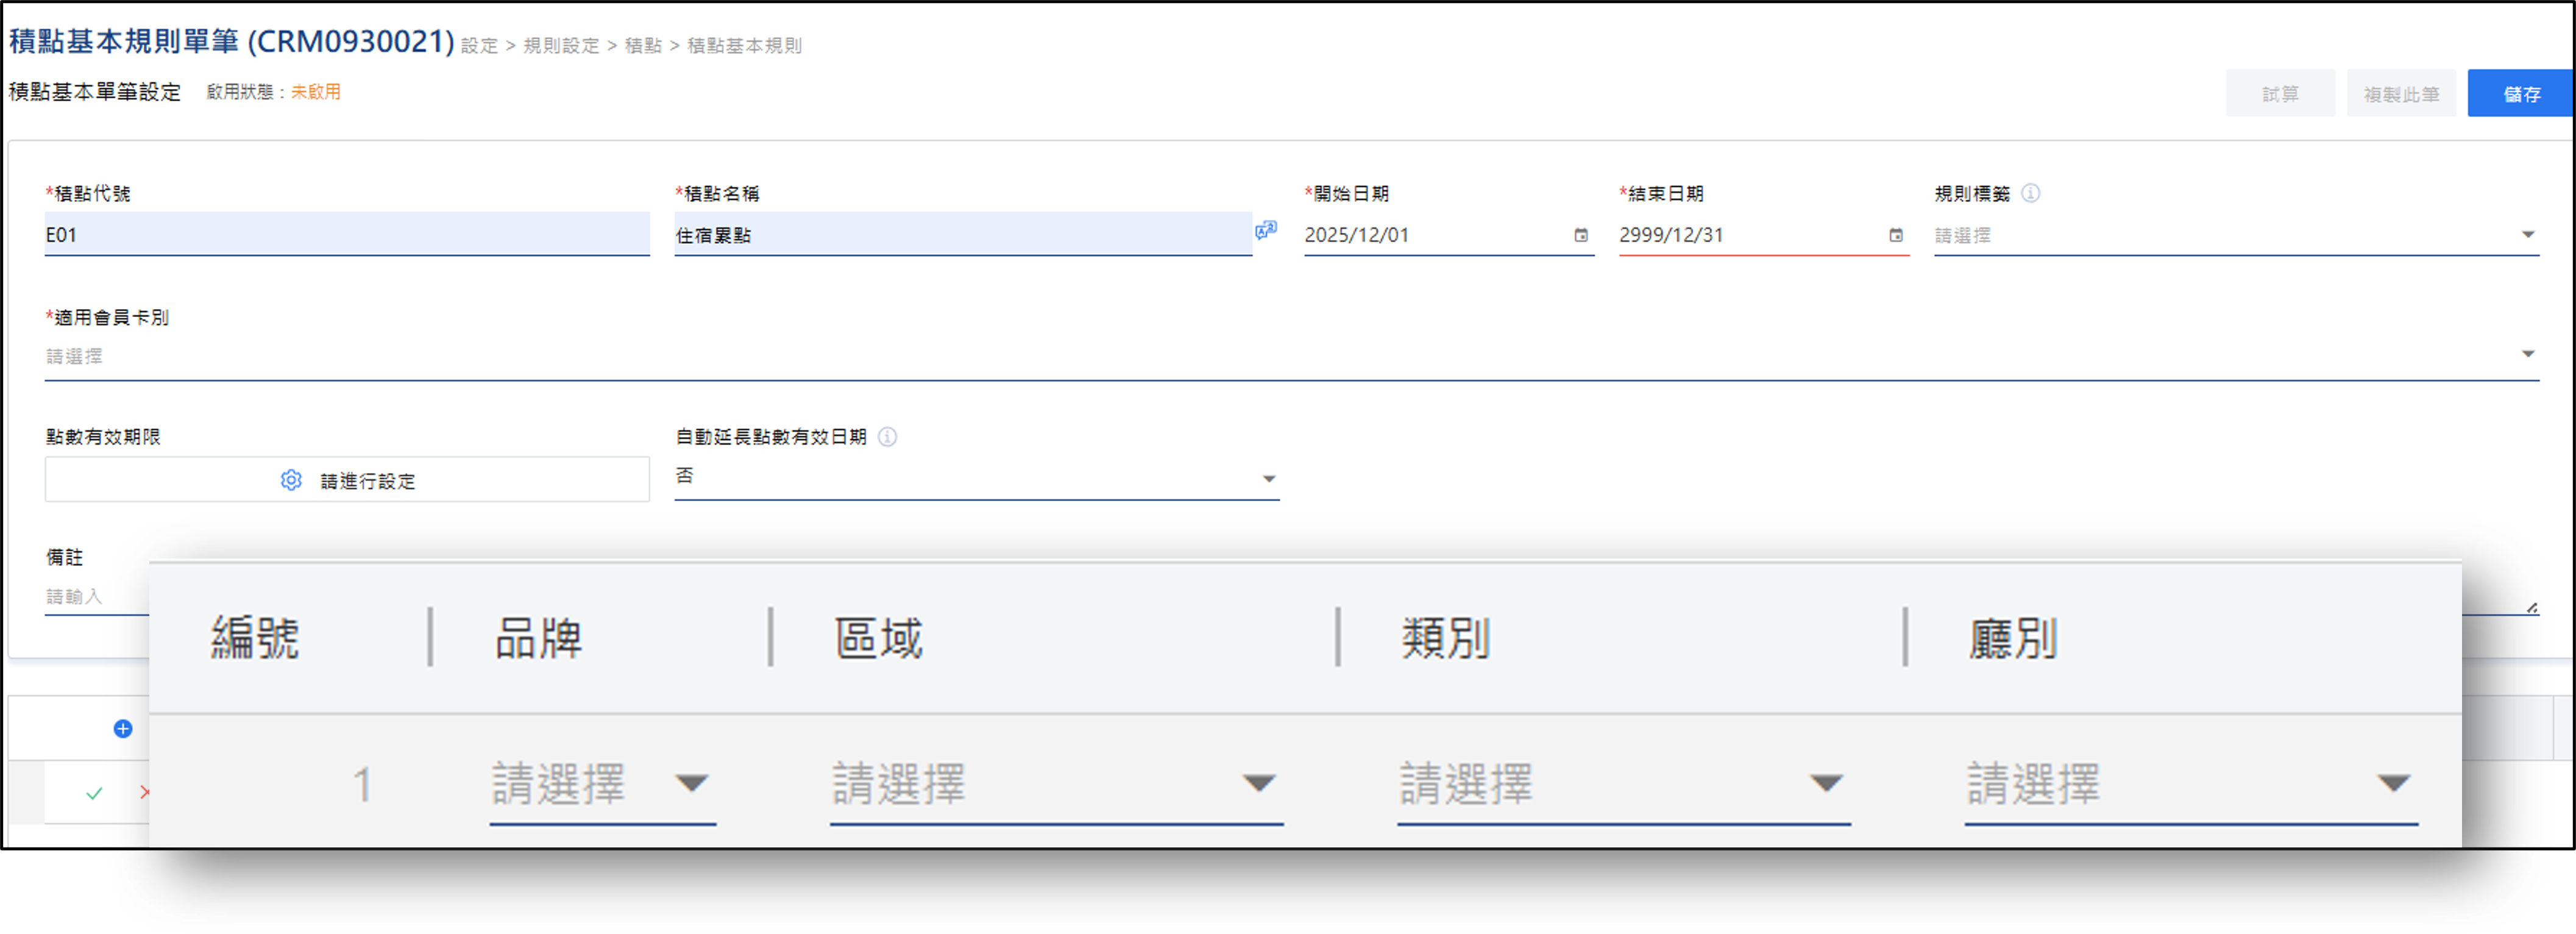Click the translation icon beside 積點名稱 field
Screen dimensions: 2576x934
tap(1266, 231)
